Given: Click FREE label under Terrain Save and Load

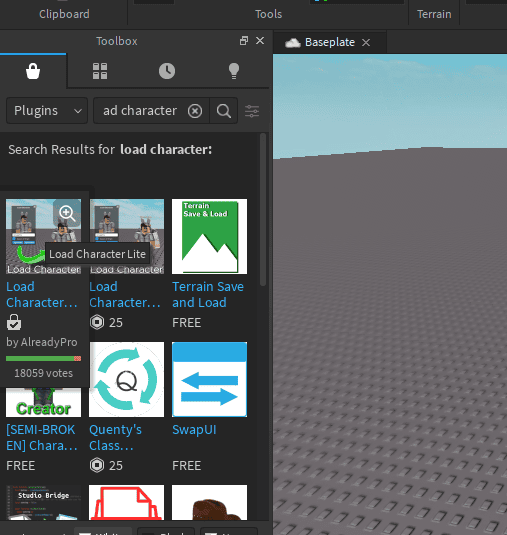Looking at the screenshot, I should [x=187, y=322].
